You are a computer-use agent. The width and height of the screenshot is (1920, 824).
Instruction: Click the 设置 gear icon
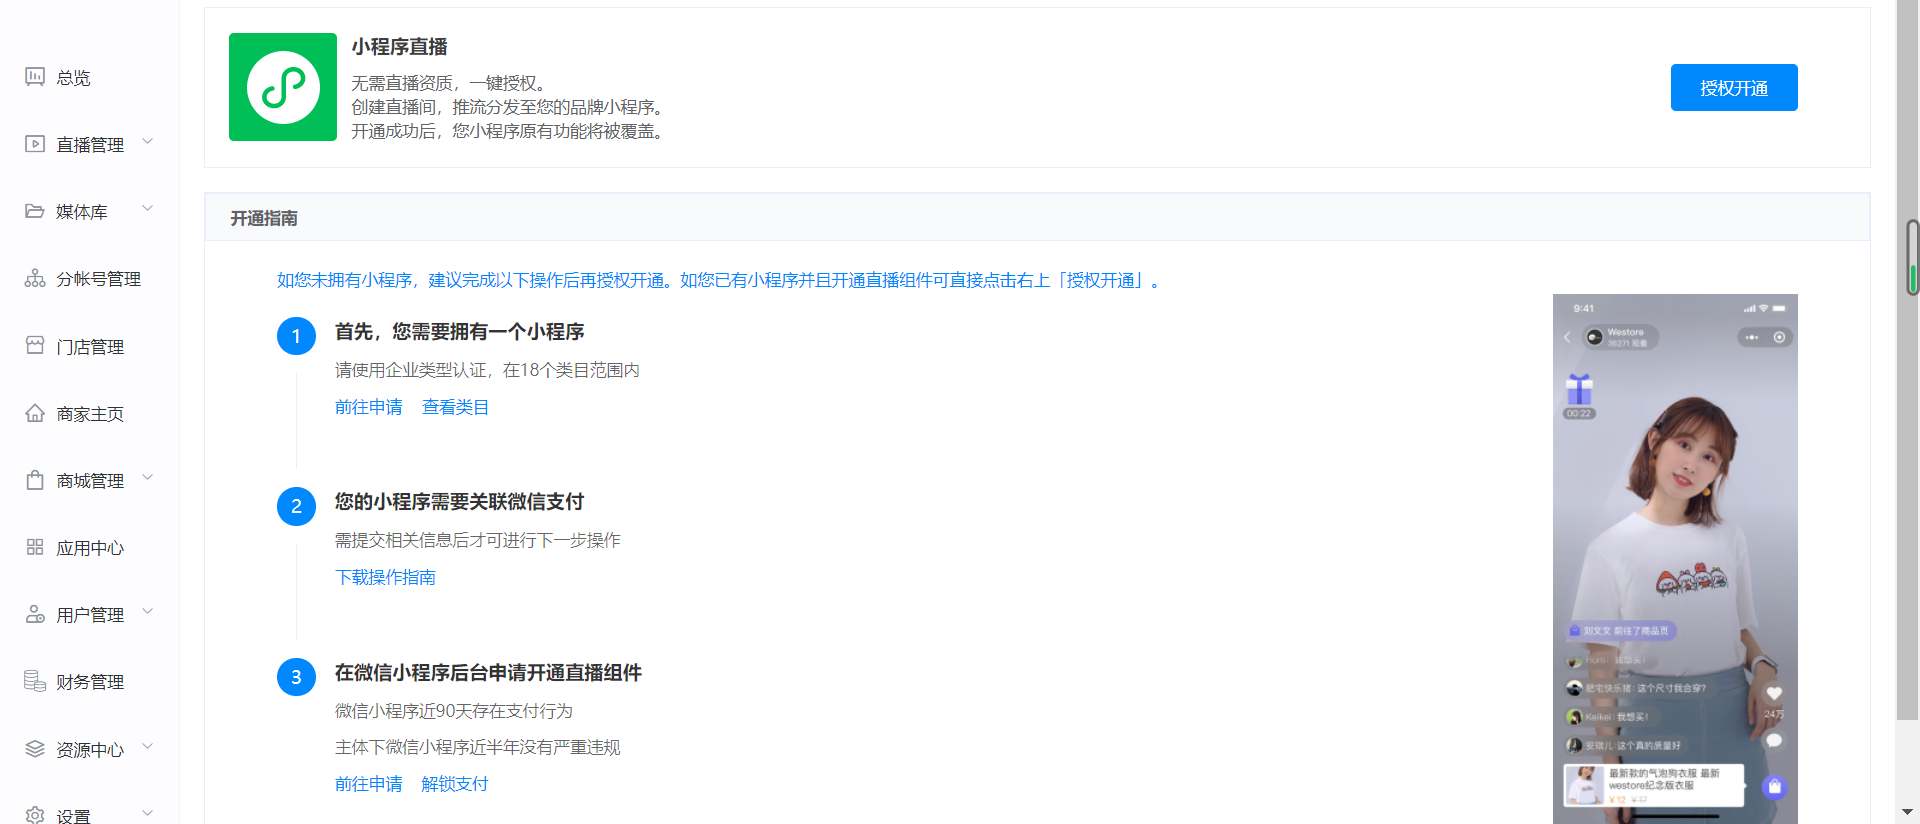35,815
